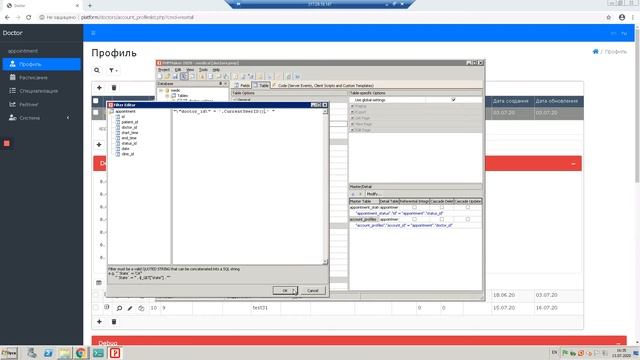The height and width of the screenshot is (360, 640).
Task: Click the home icon in breadcrumb
Action: click(x=596, y=51)
